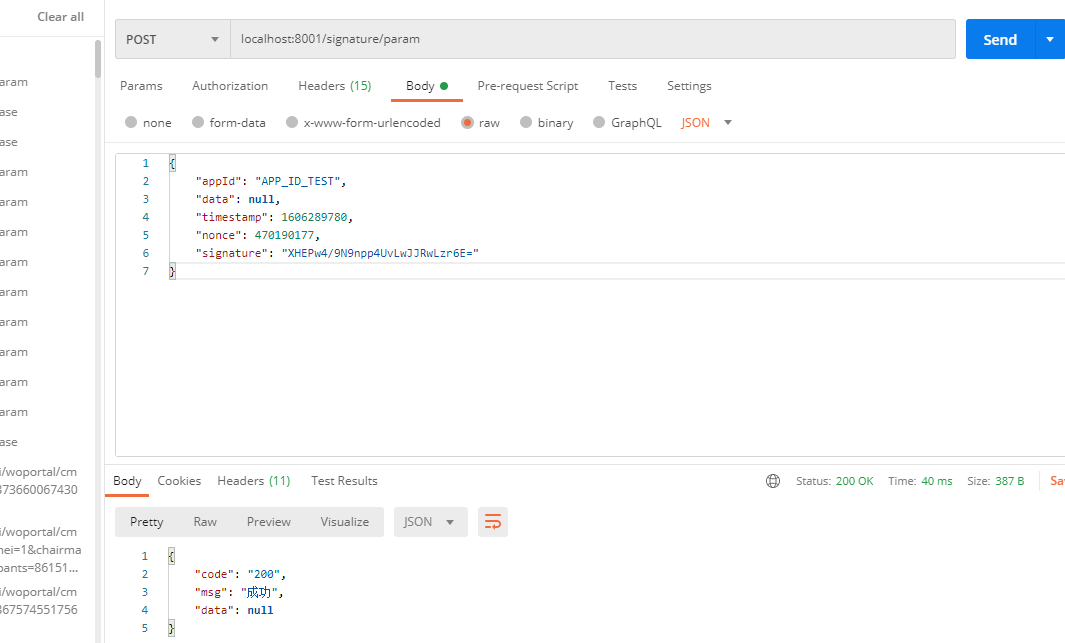Switch response view to Raw
This screenshot has height=643, width=1065.
coord(205,521)
